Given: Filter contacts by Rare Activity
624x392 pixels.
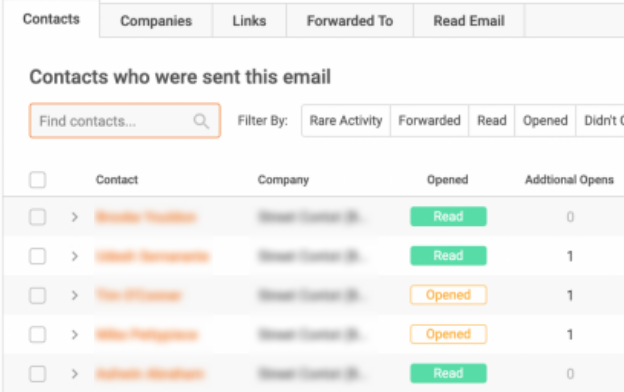Looking at the screenshot, I should click(346, 121).
